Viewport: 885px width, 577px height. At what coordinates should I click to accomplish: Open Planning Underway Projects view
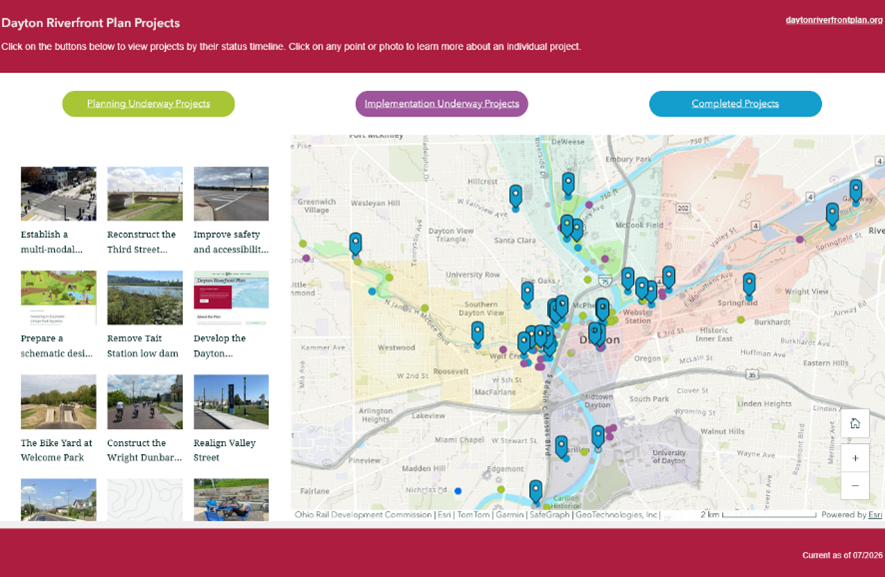[148, 104]
